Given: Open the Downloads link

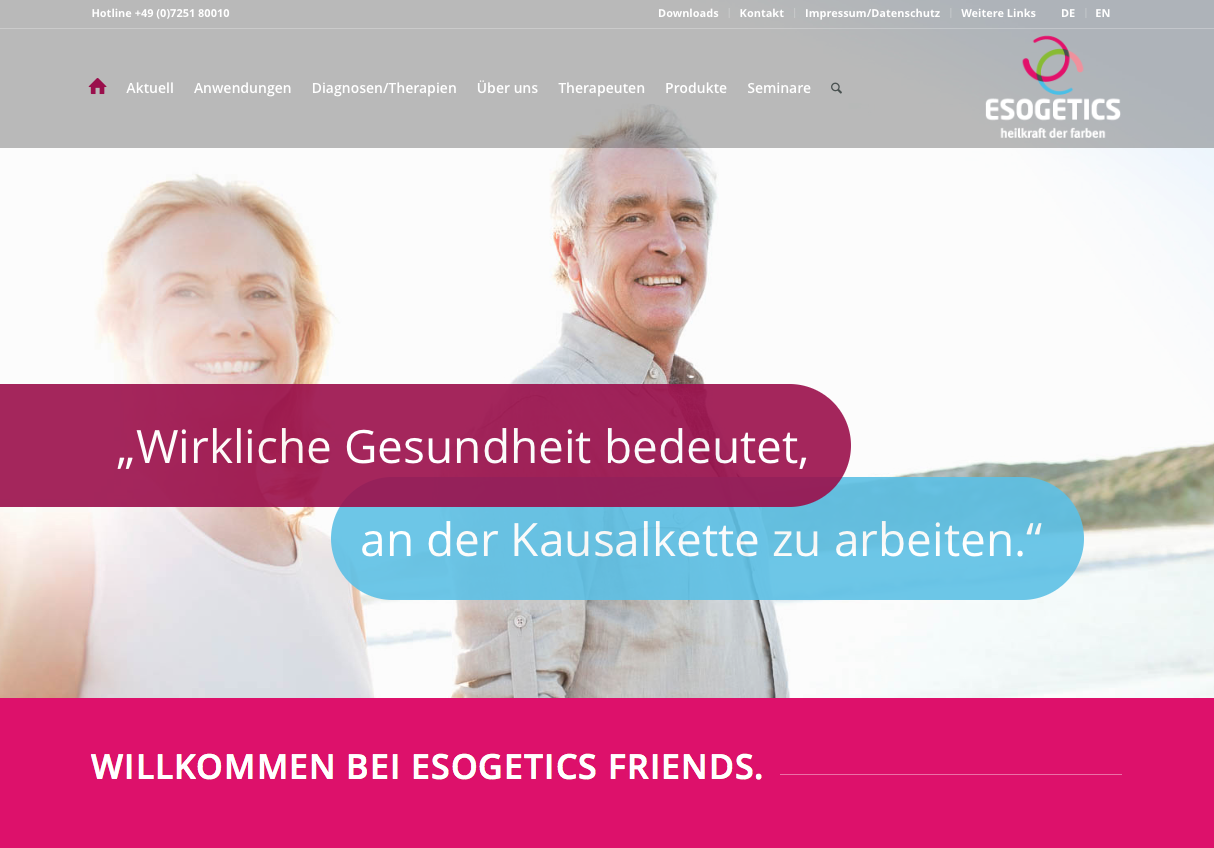Looking at the screenshot, I should tap(688, 13).
